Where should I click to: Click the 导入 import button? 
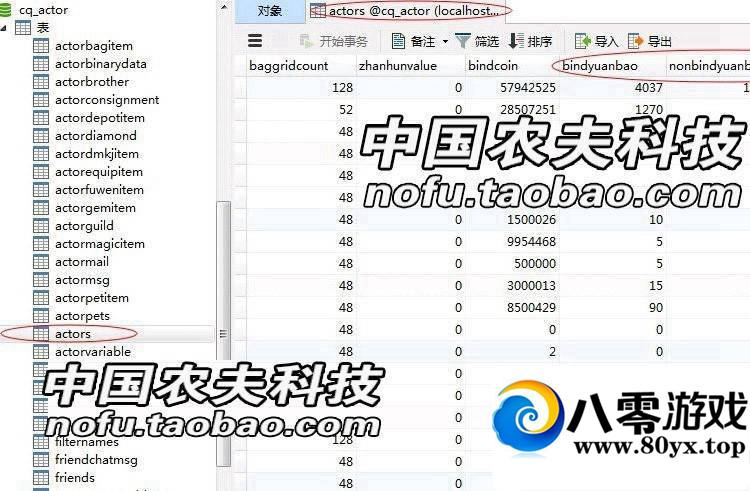coord(596,41)
